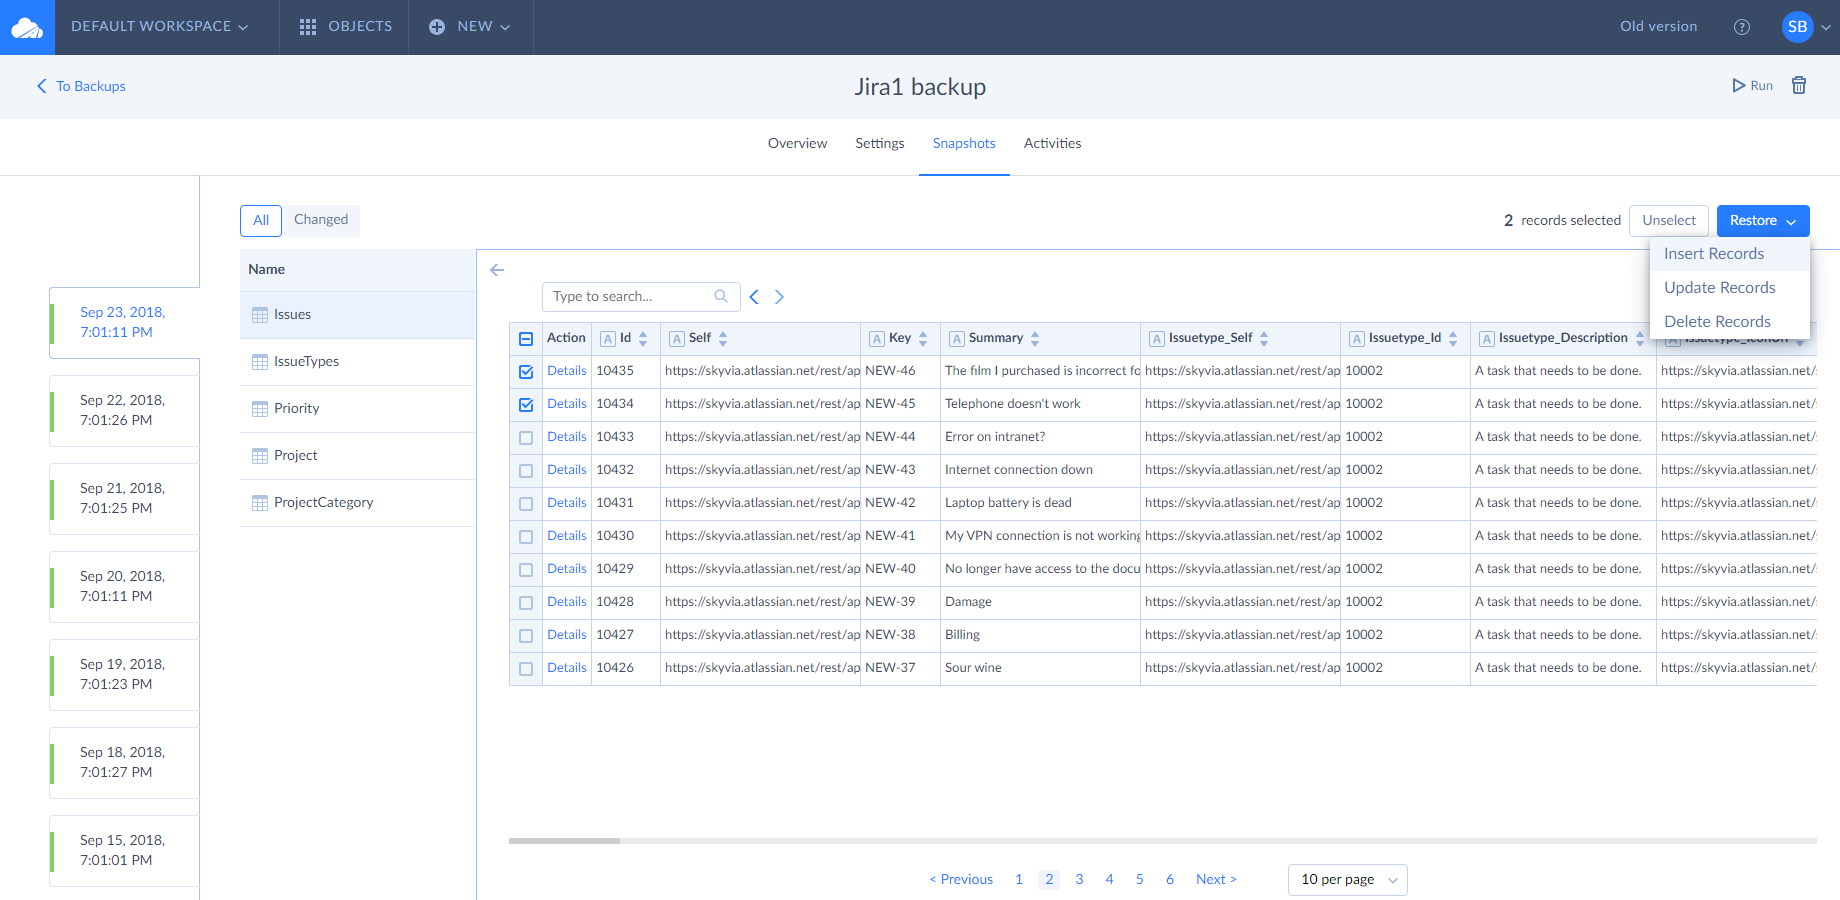Check the row 10430 checkbox
This screenshot has height=900, width=1840.
[526, 537]
